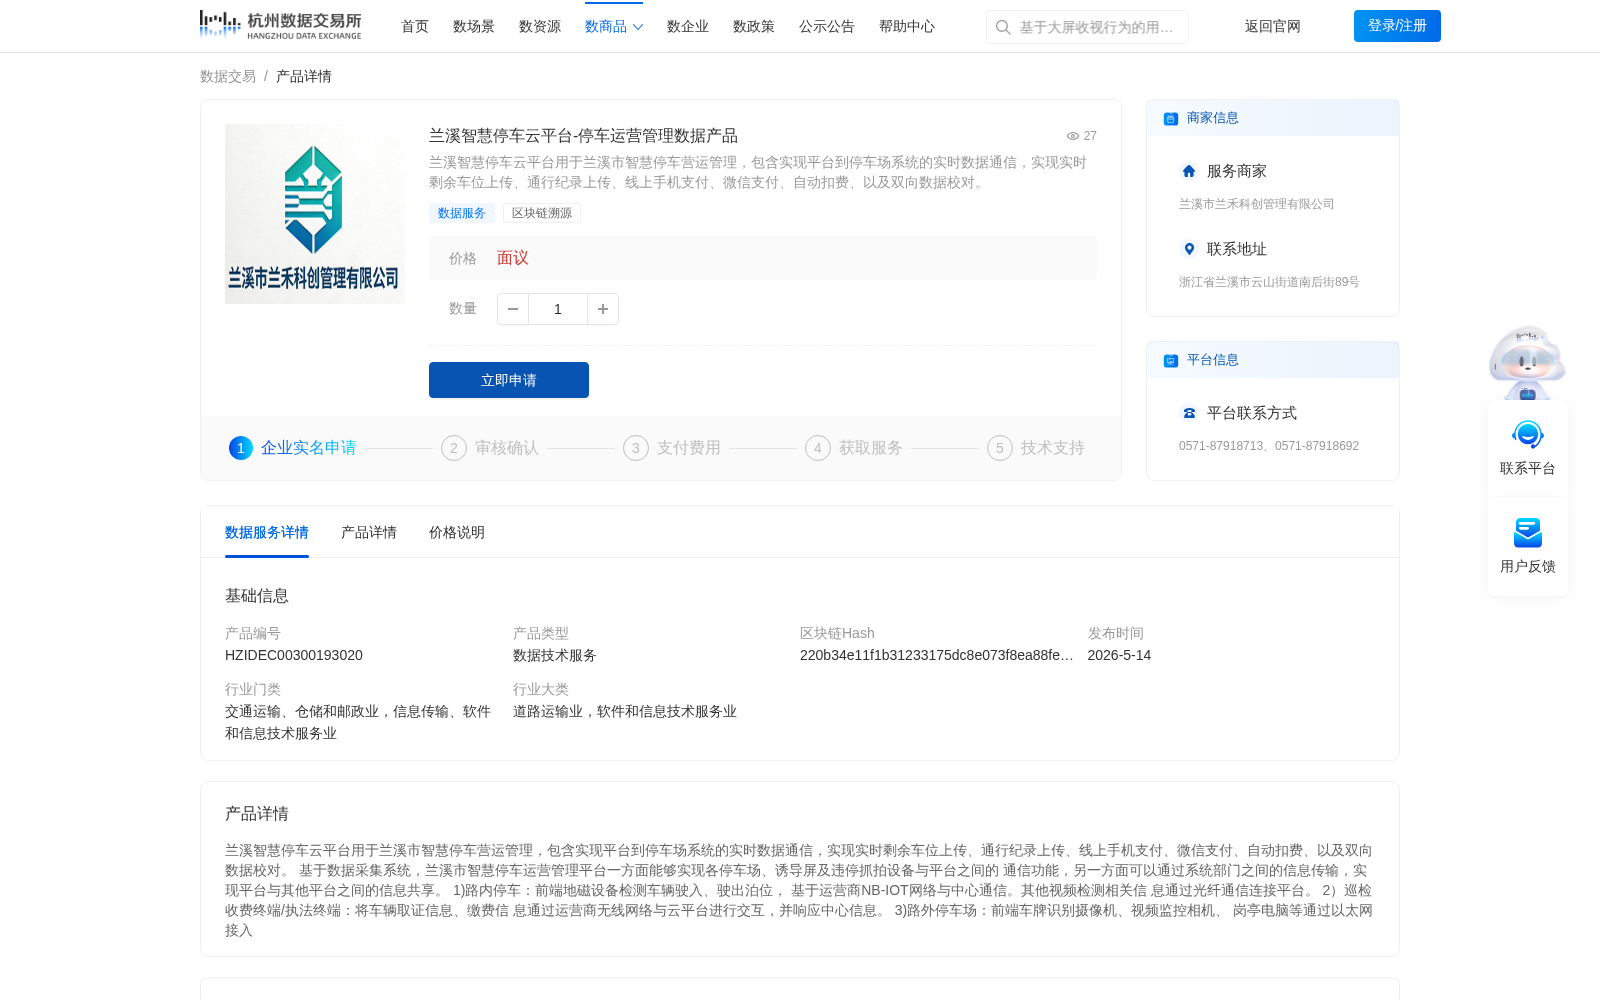1600x1000 pixels.
Task: Click the product logo thumbnail image
Action: [x=315, y=214]
